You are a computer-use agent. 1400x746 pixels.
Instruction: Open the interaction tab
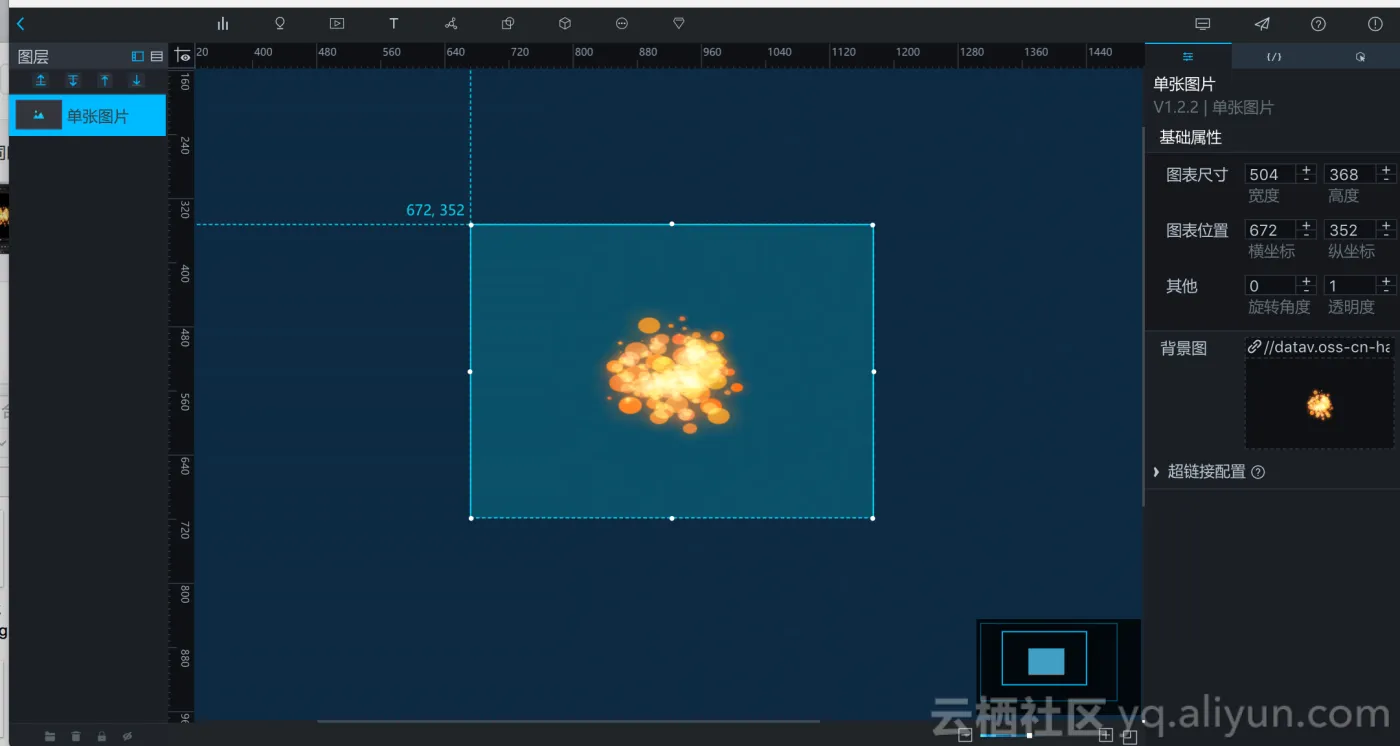1360,57
